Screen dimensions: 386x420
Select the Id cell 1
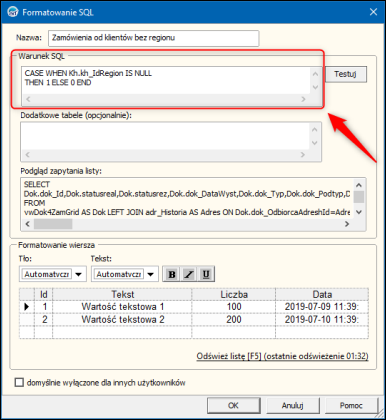coord(44,307)
